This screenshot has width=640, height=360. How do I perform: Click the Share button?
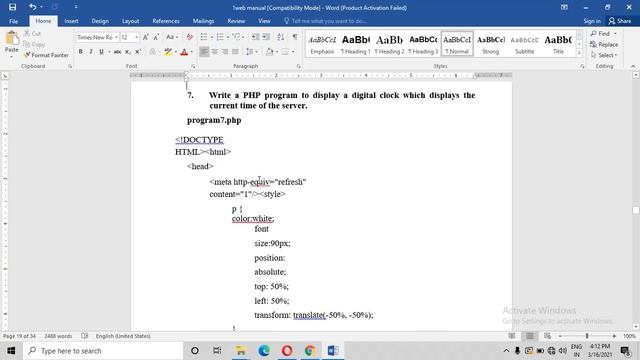pyautogui.click(x=620, y=21)
